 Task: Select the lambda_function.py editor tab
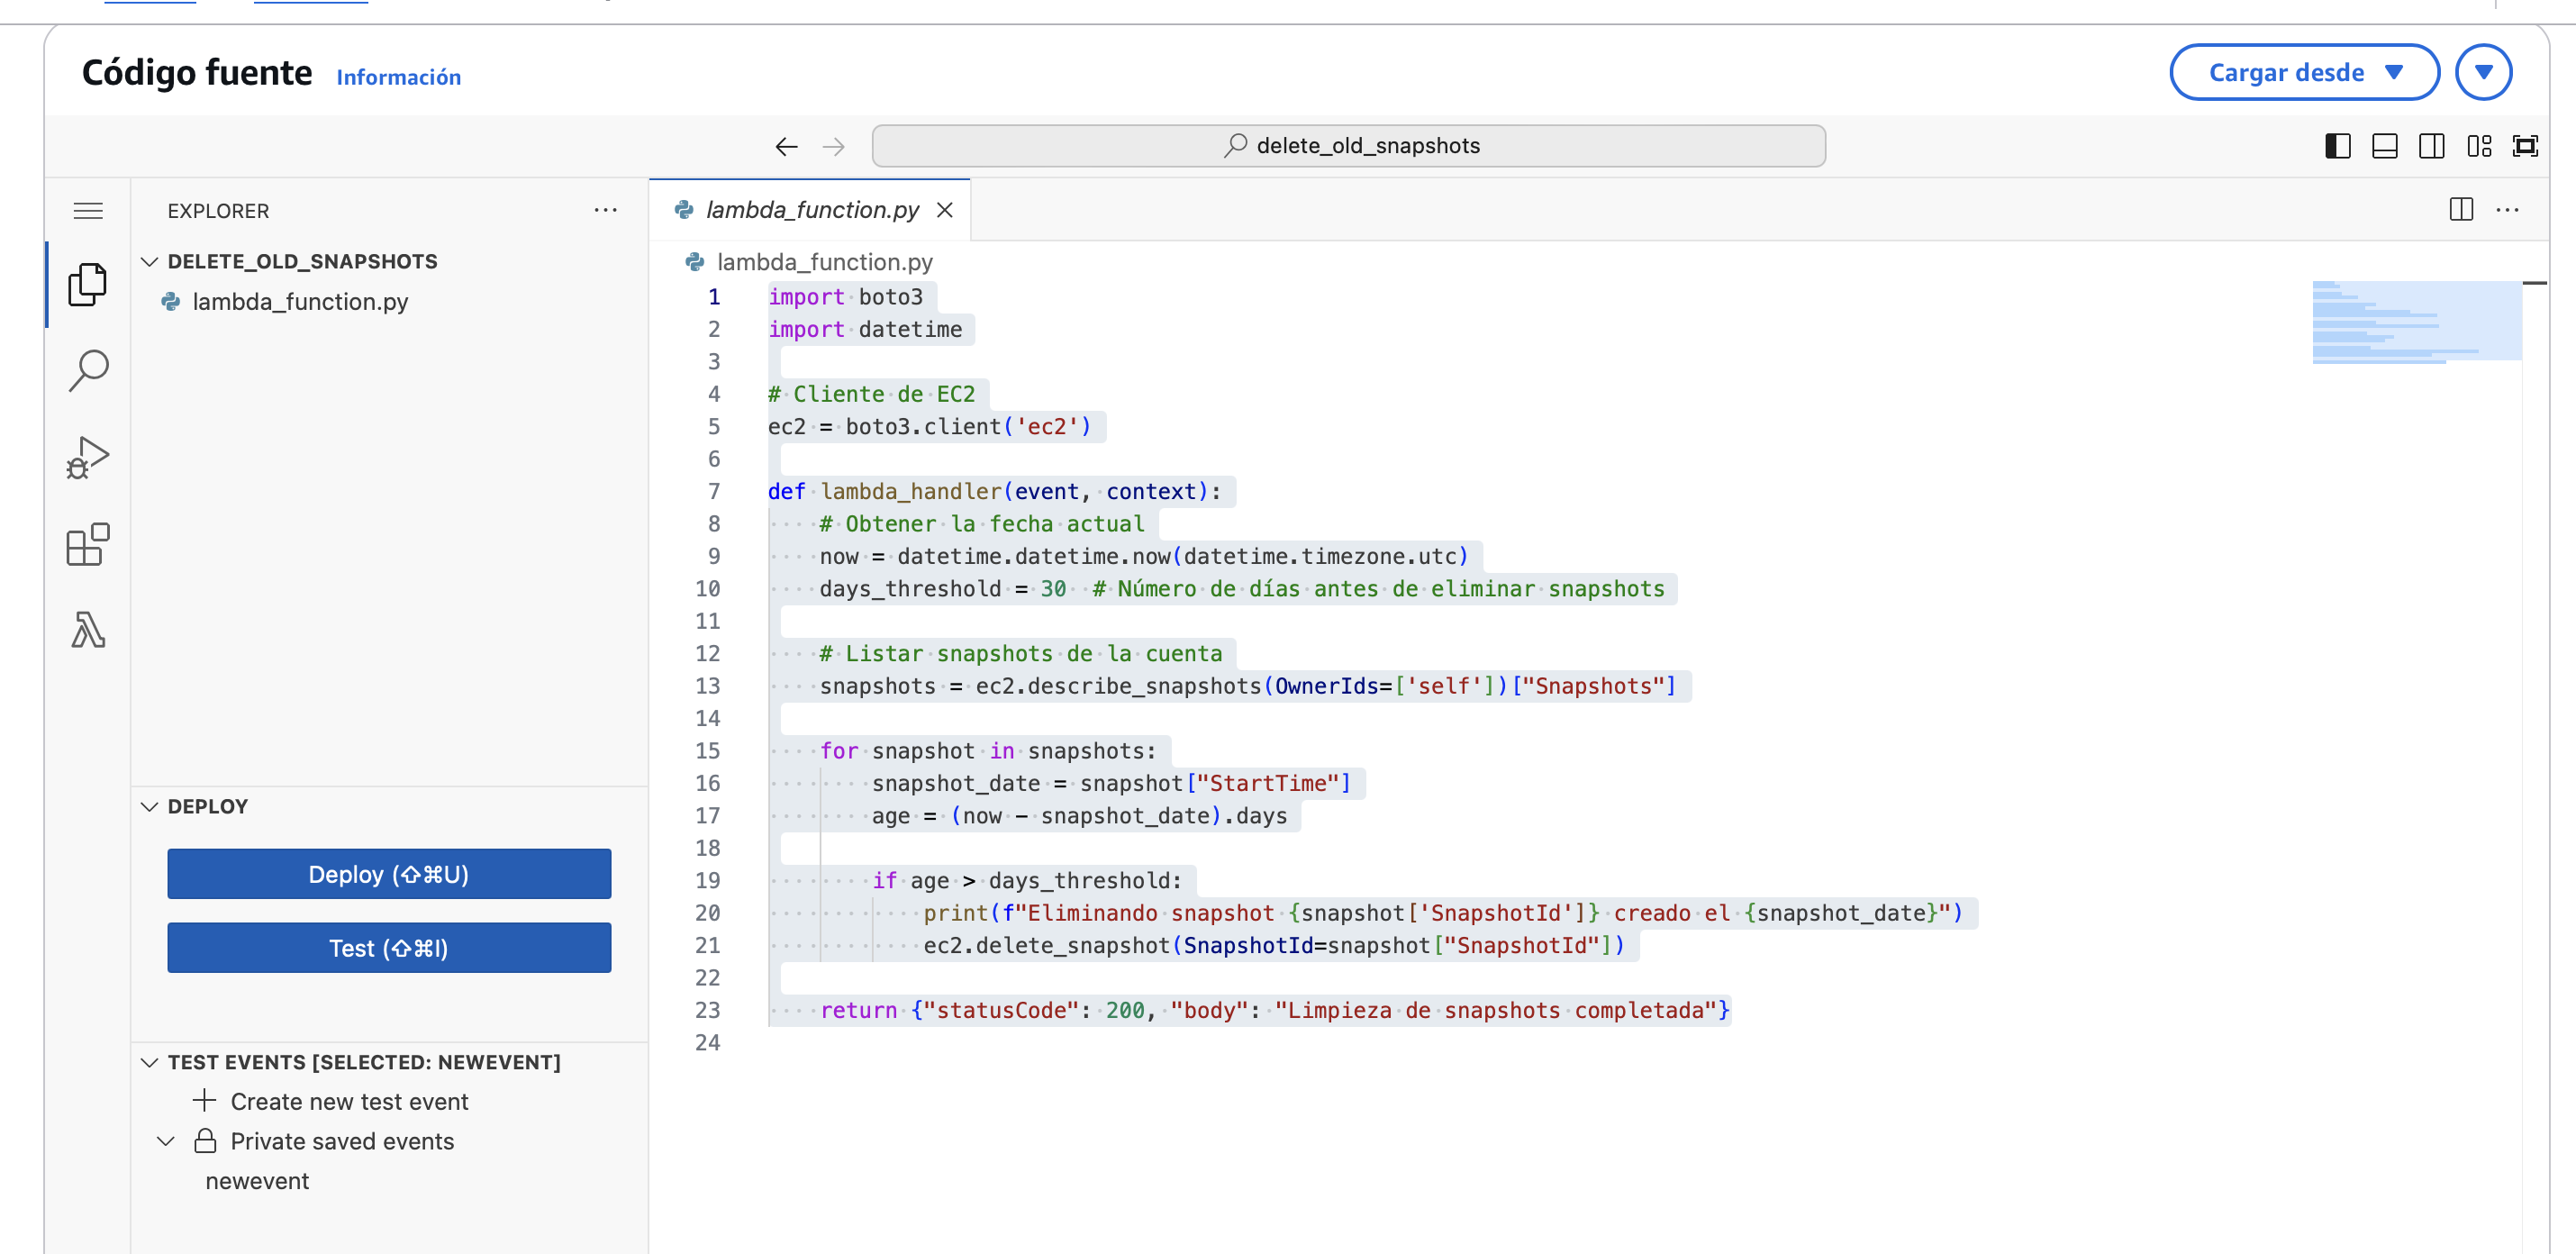coord(810,210)
